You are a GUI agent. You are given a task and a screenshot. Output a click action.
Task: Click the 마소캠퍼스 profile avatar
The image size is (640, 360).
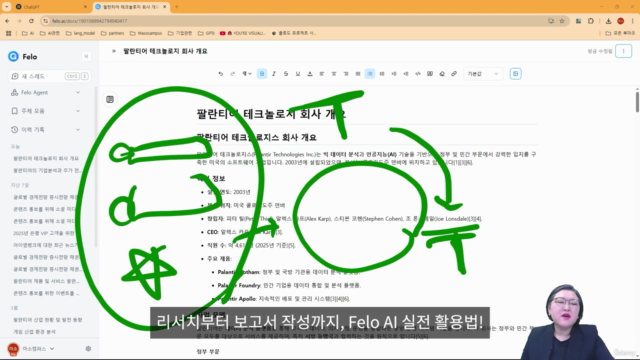click(x=13, y=349)
